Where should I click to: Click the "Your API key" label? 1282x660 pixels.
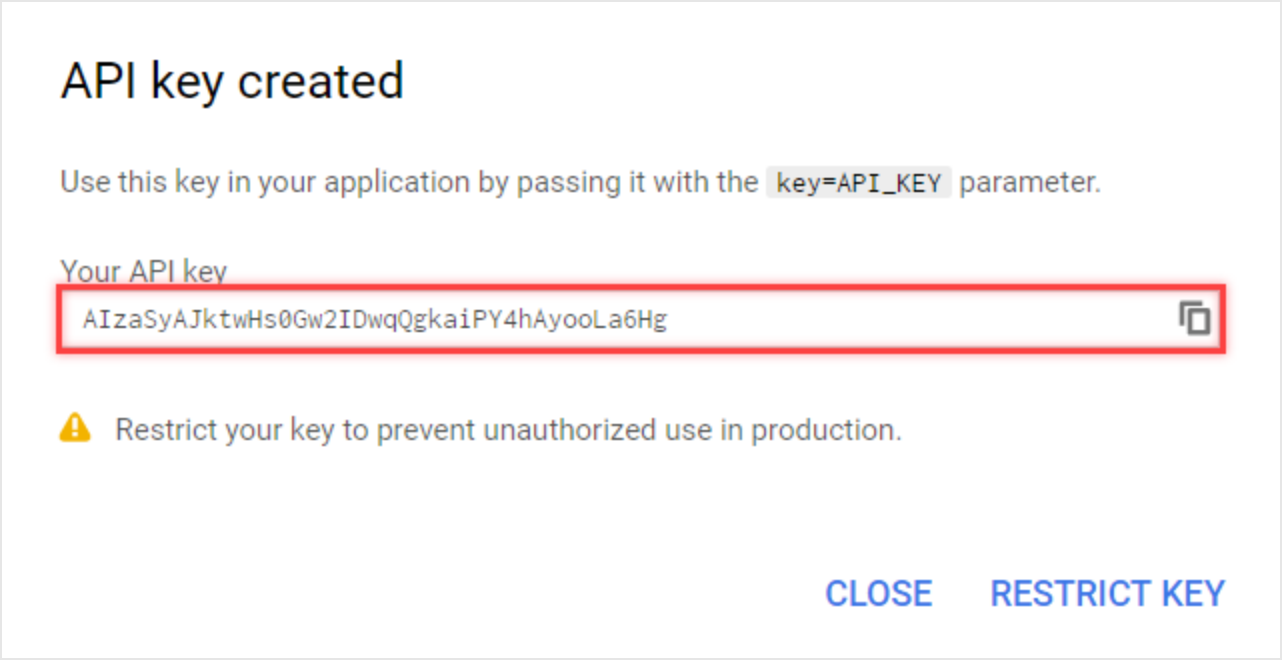tap(144, 271)
